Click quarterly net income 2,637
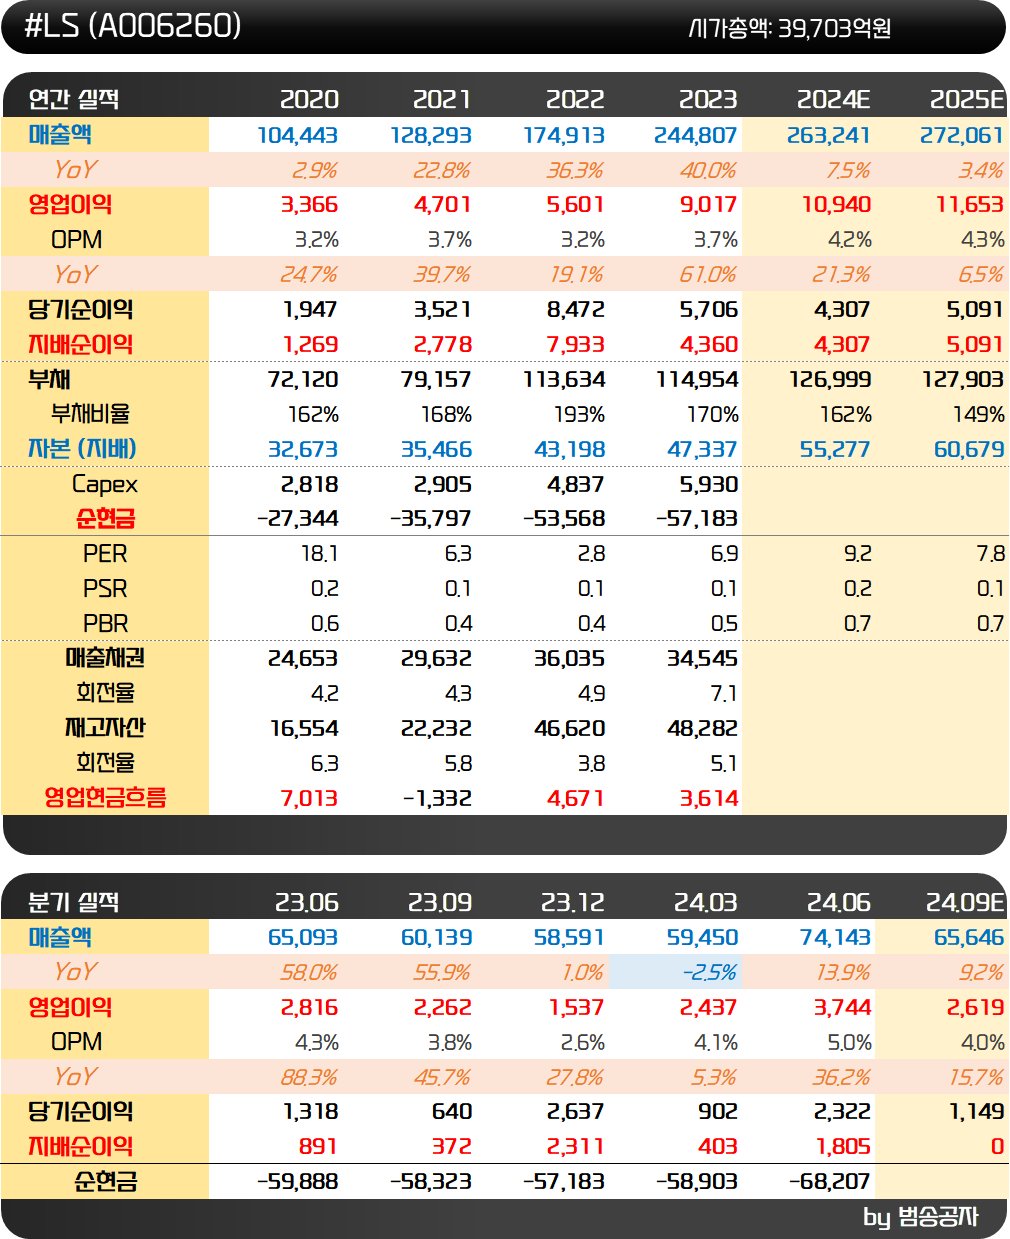 [x=576, y=1112]
